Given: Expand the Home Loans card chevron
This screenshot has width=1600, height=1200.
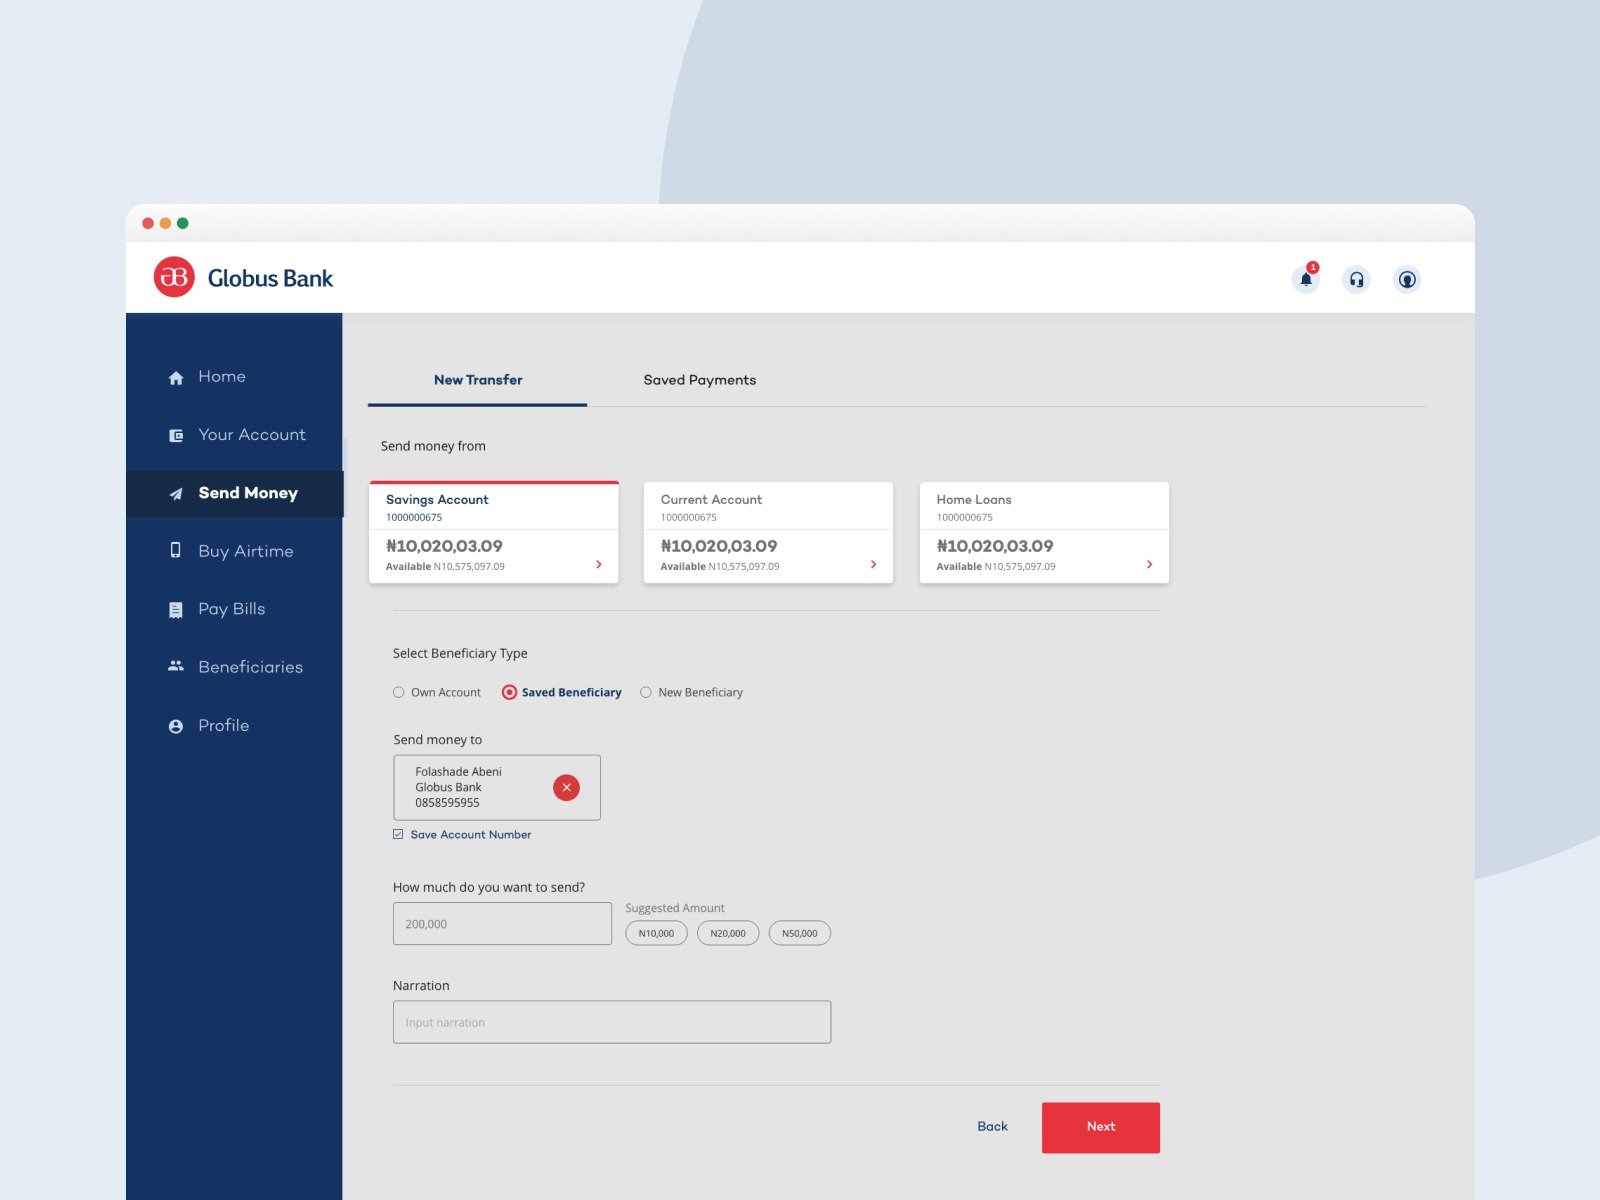Looking at the screenshot, I should (1149, 565).
